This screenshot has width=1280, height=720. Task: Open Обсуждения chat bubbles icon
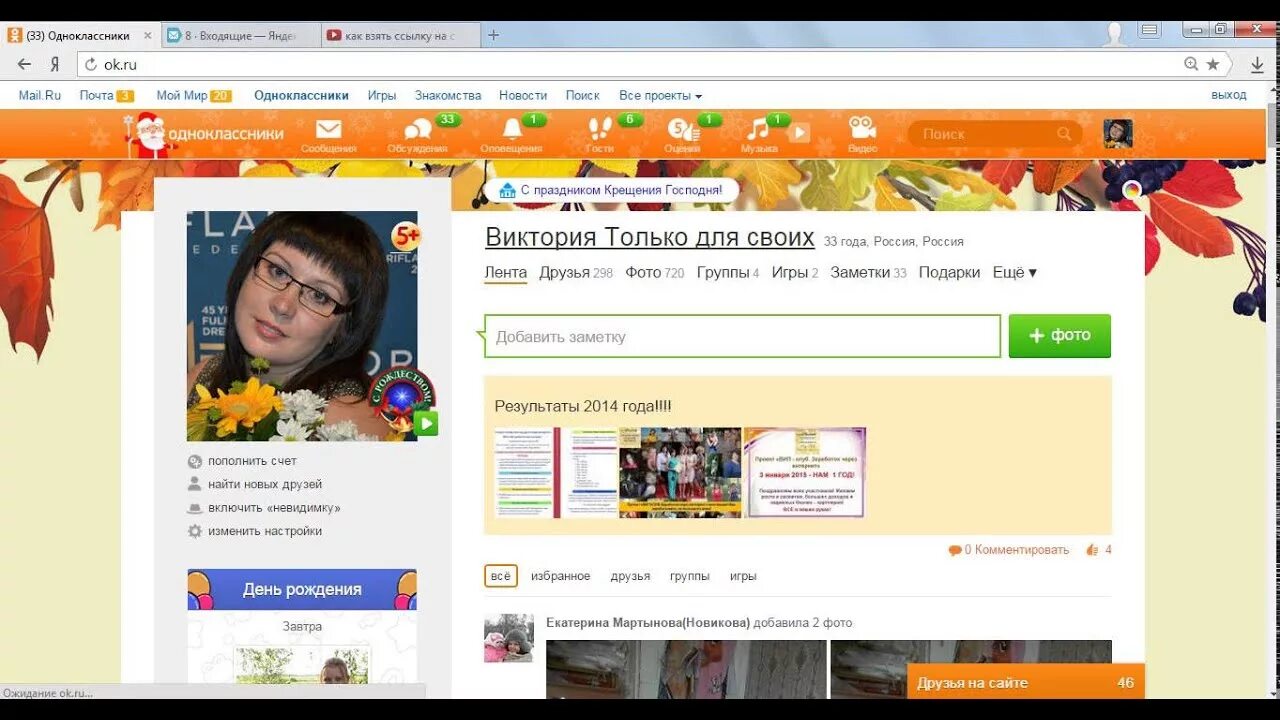pyautogui.click(x=417, y=130)
